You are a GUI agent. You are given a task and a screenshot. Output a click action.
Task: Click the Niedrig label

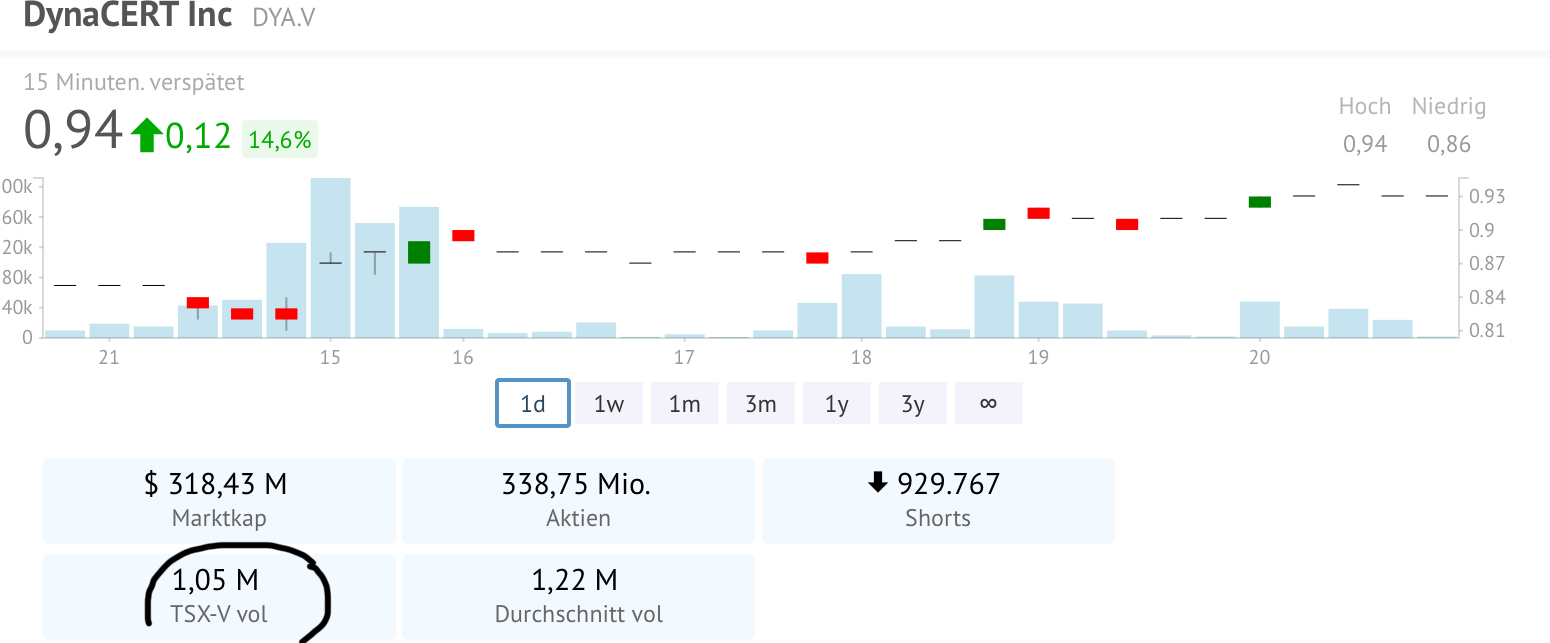pos(1449,106)
